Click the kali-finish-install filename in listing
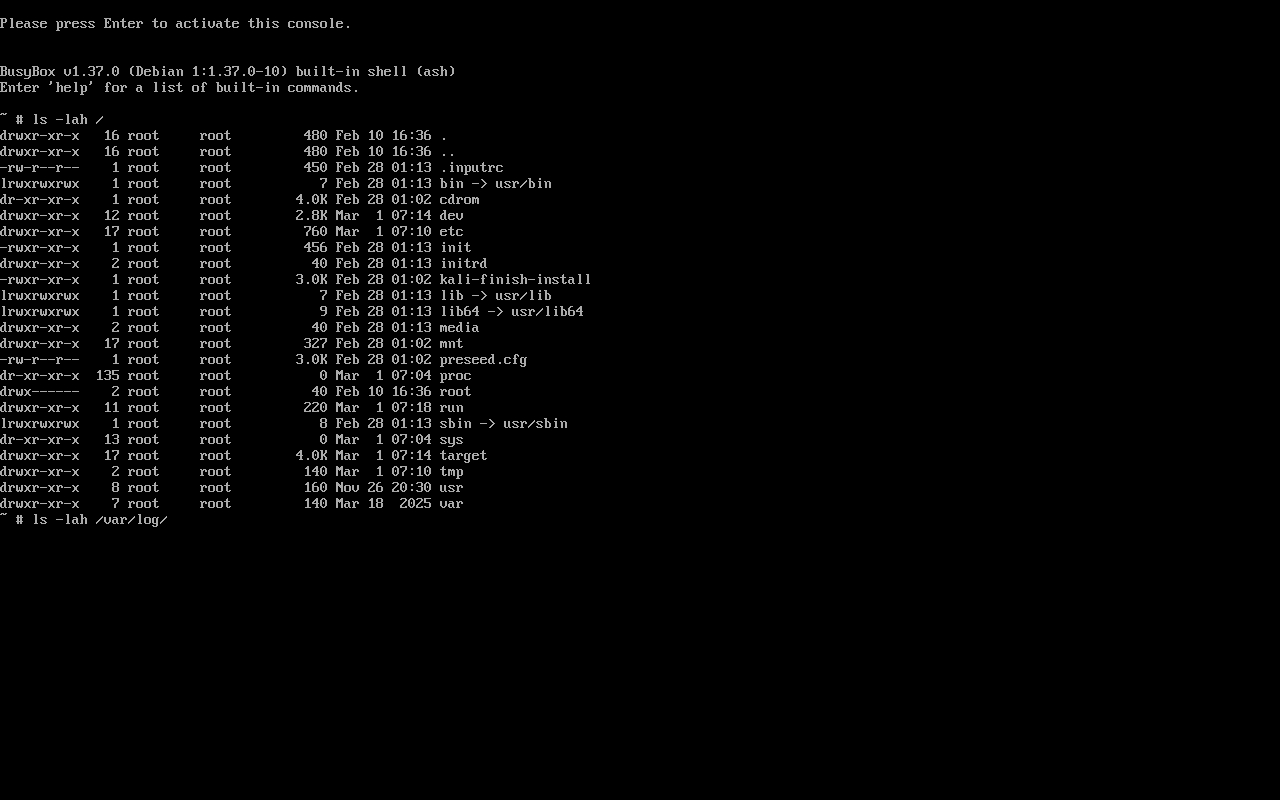This screenshot has width=1280, height=800. [x=515, y=280]
